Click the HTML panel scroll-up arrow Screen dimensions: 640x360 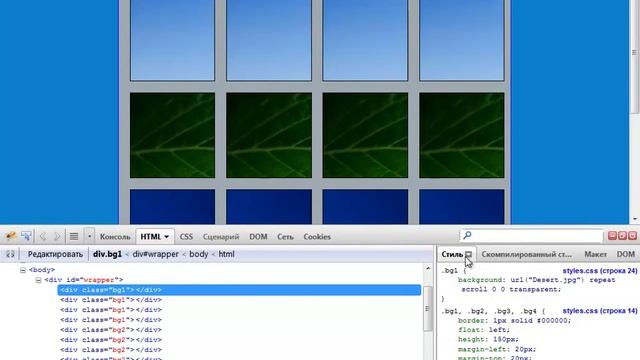(428, 268)
